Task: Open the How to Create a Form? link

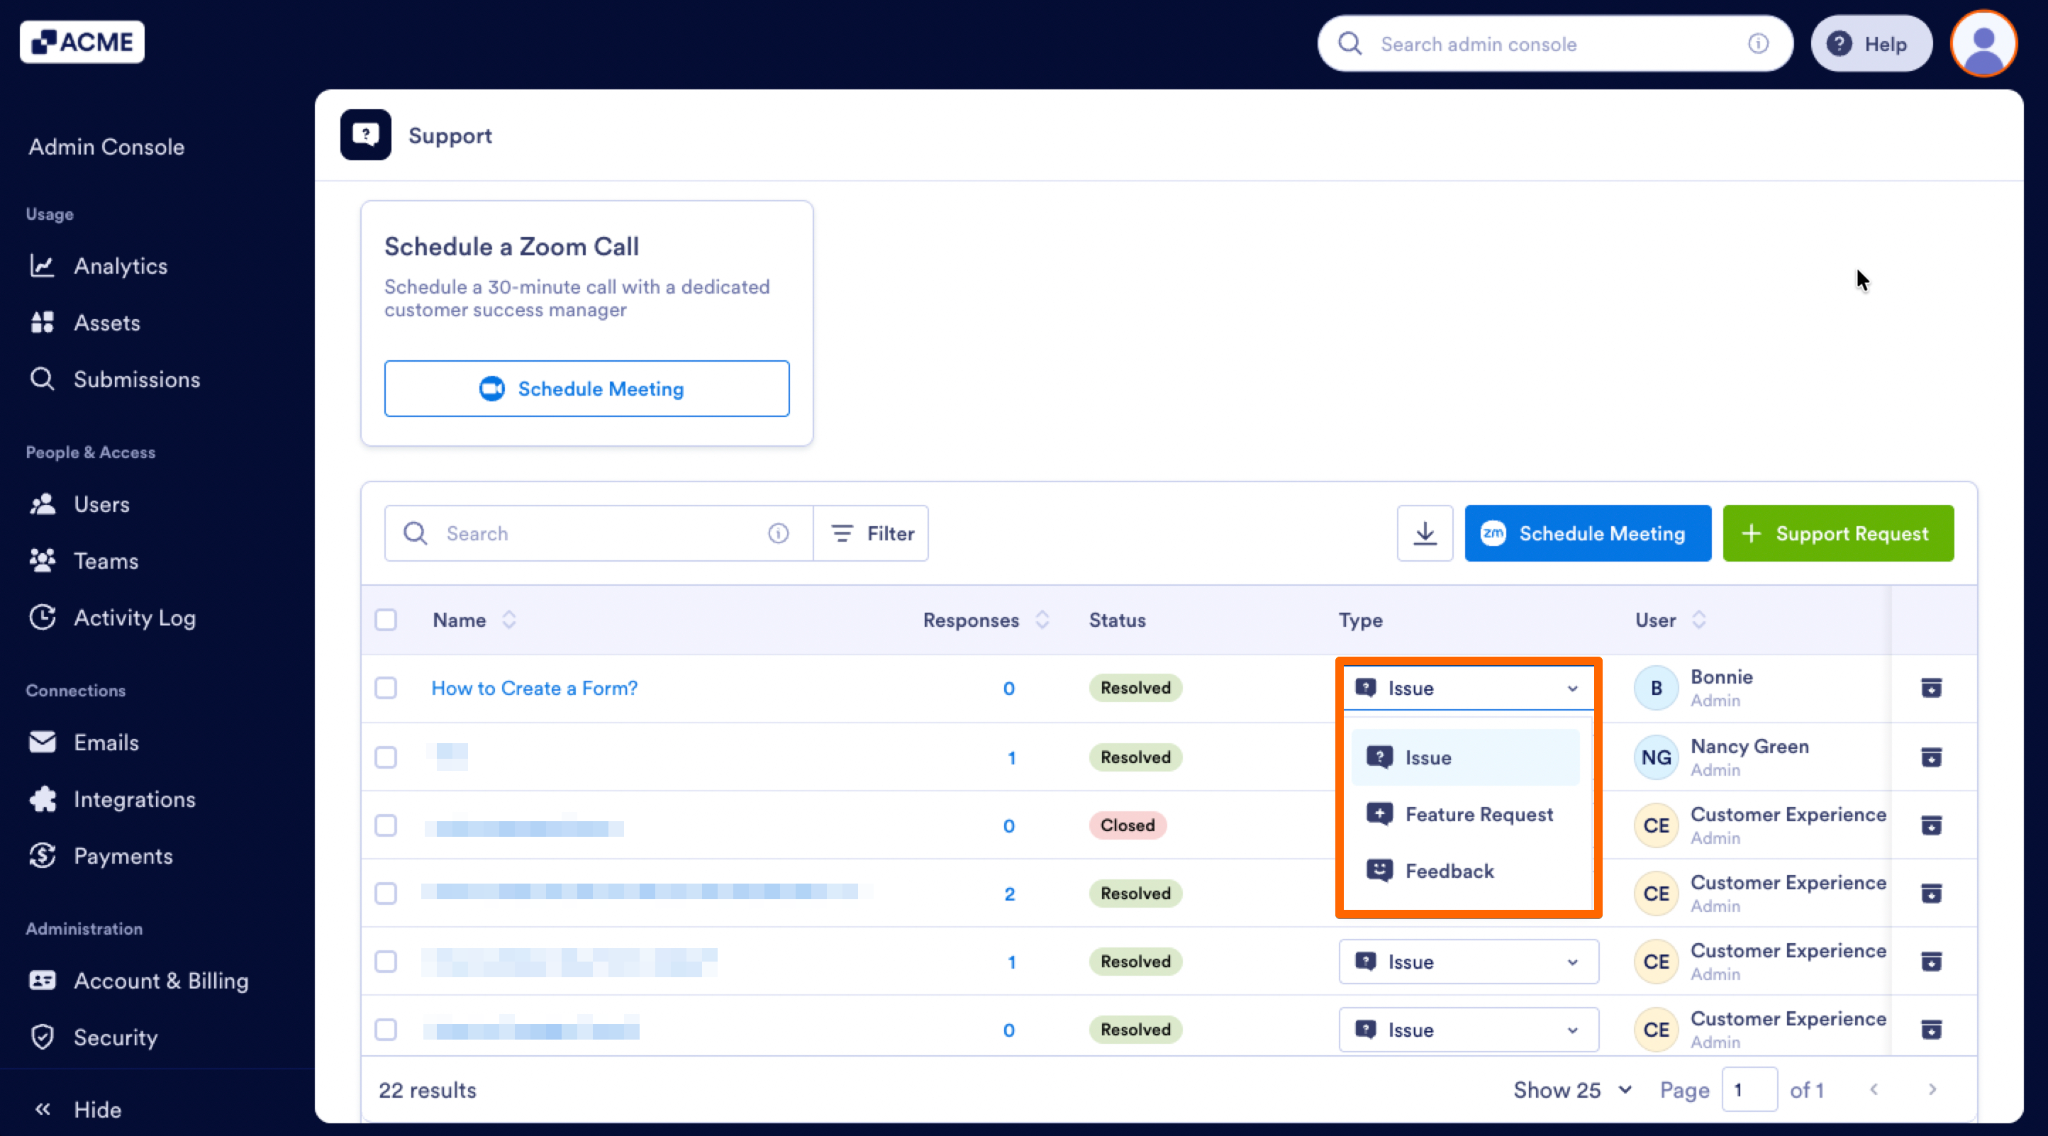Action: [534, 688]
